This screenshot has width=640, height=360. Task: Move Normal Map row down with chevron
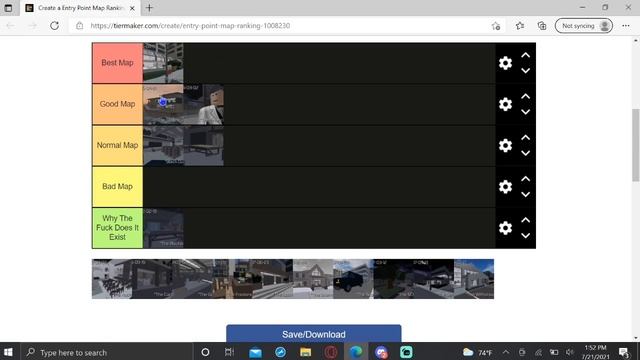point(526,153)
